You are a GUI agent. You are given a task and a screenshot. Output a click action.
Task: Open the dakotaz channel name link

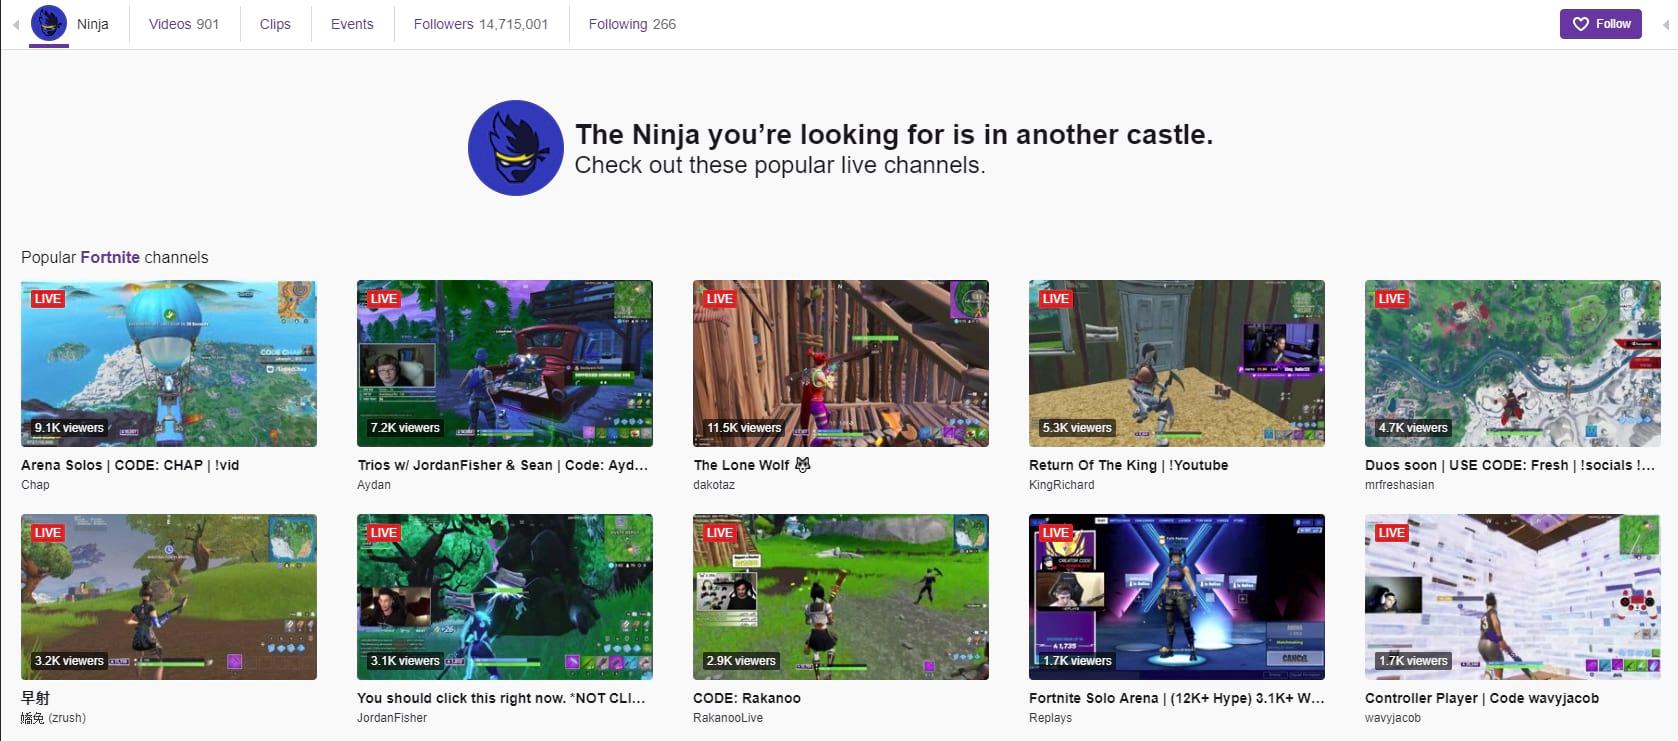714,485
